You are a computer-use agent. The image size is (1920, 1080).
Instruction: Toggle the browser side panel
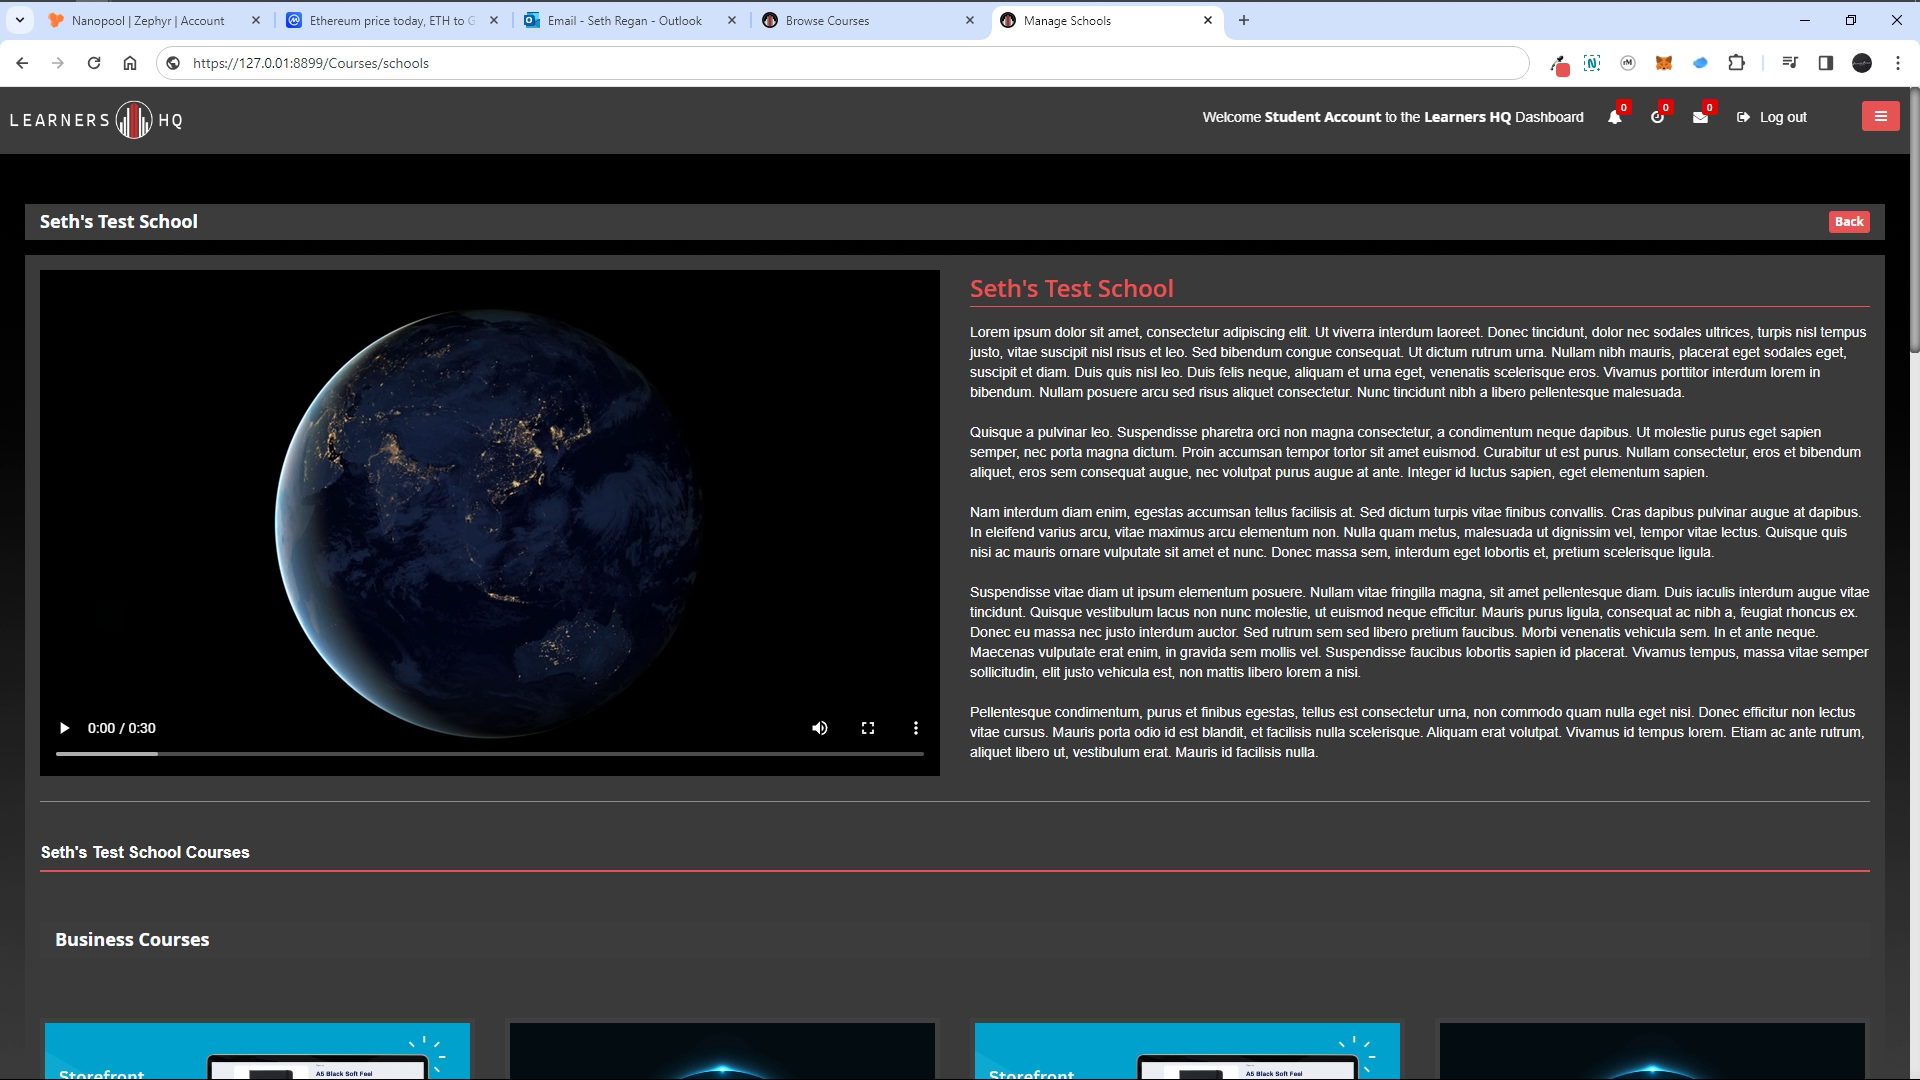point(1825,63)
